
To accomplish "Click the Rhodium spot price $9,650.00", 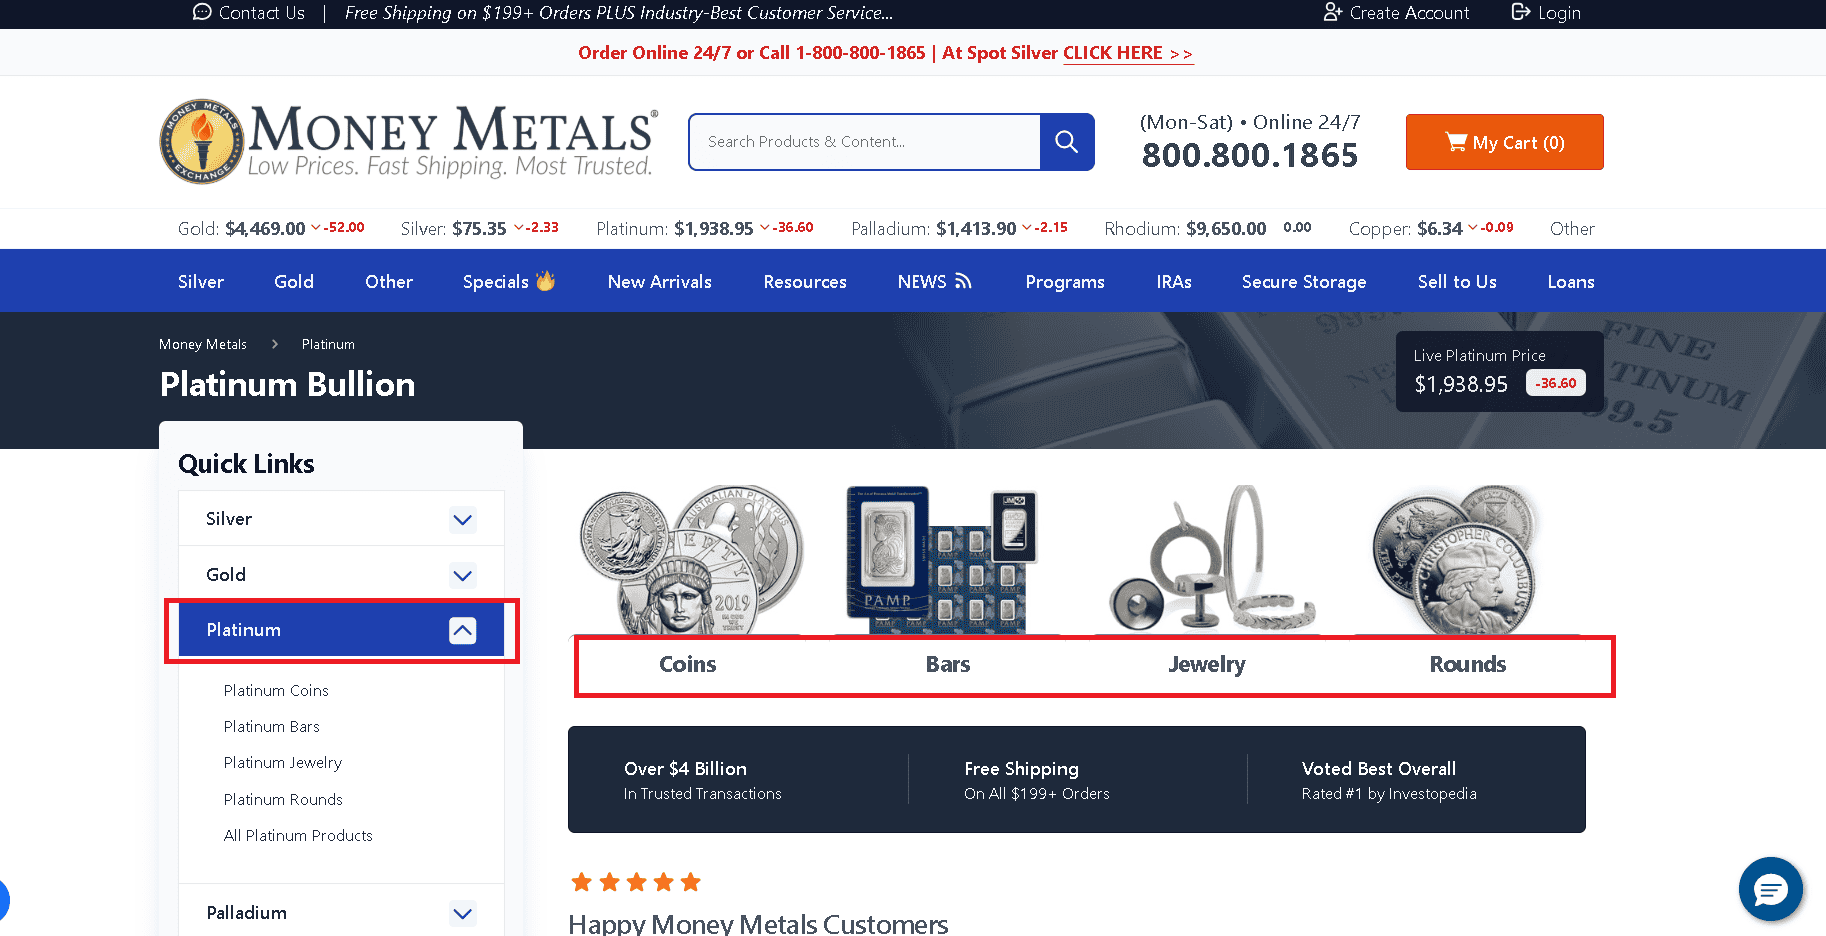I will [1226, 228].
